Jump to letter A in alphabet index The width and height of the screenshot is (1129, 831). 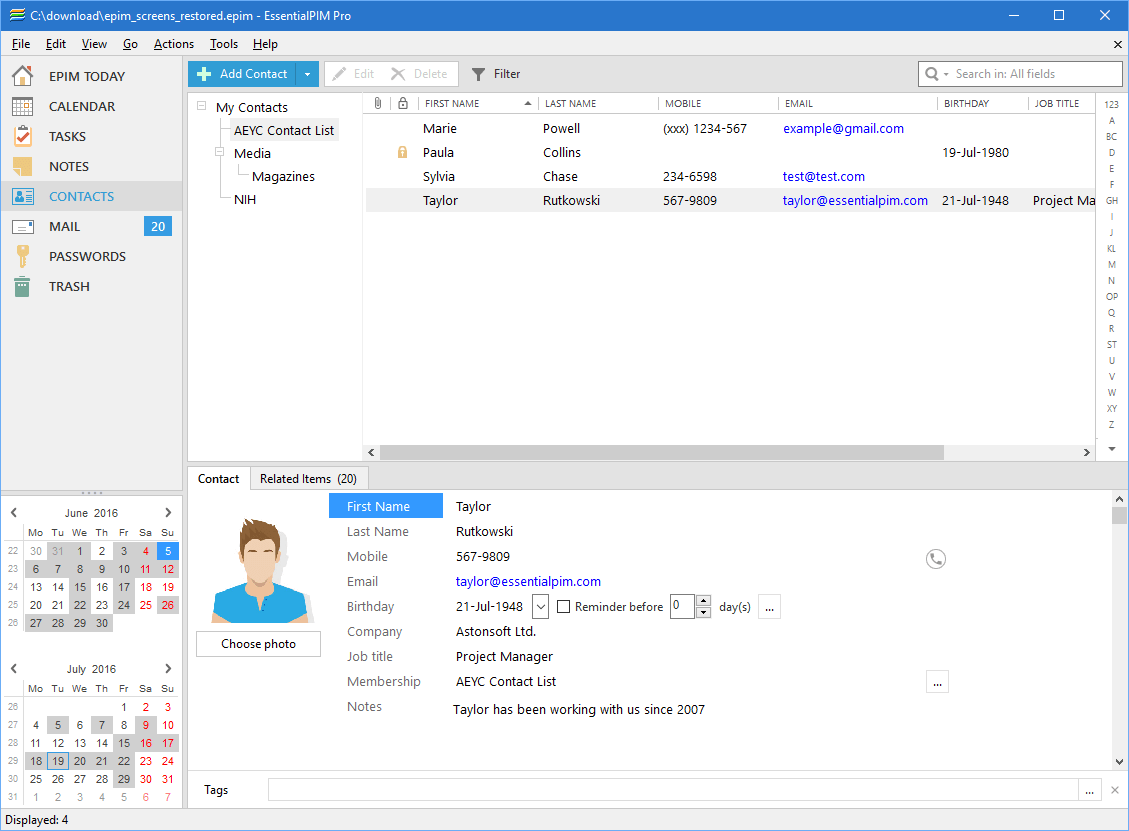click(x=1112, y=120)
